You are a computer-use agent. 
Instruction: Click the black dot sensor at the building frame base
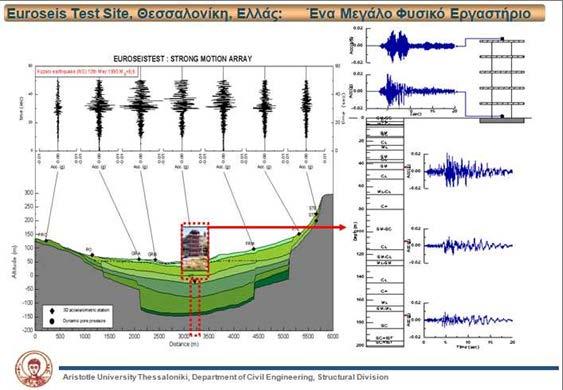pyautogui.click(x=502, y=116)
